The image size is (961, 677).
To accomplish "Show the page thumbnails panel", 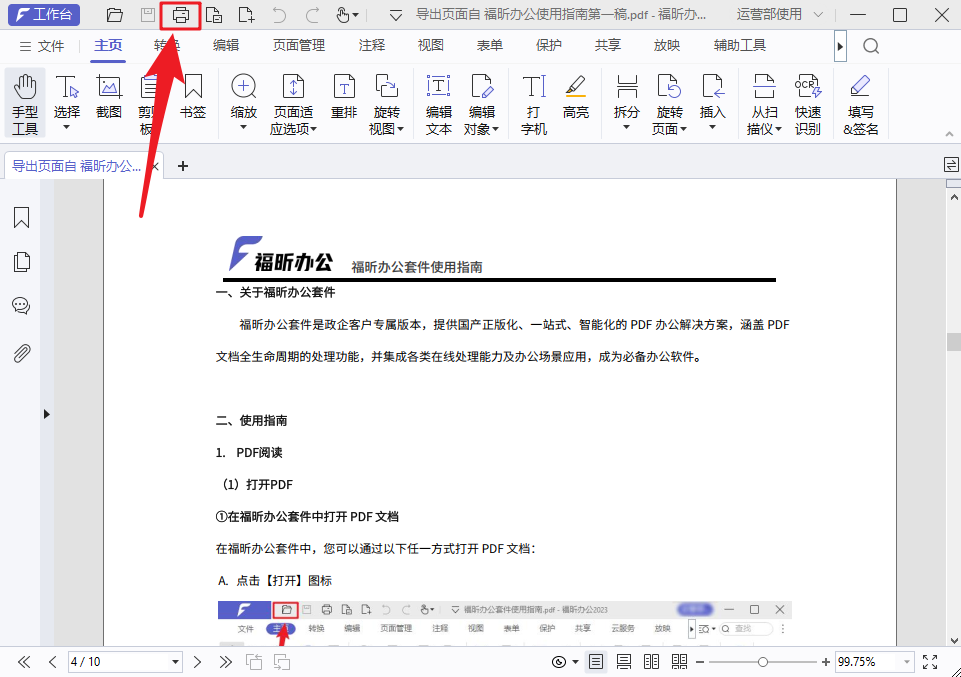I will [21, 261].
